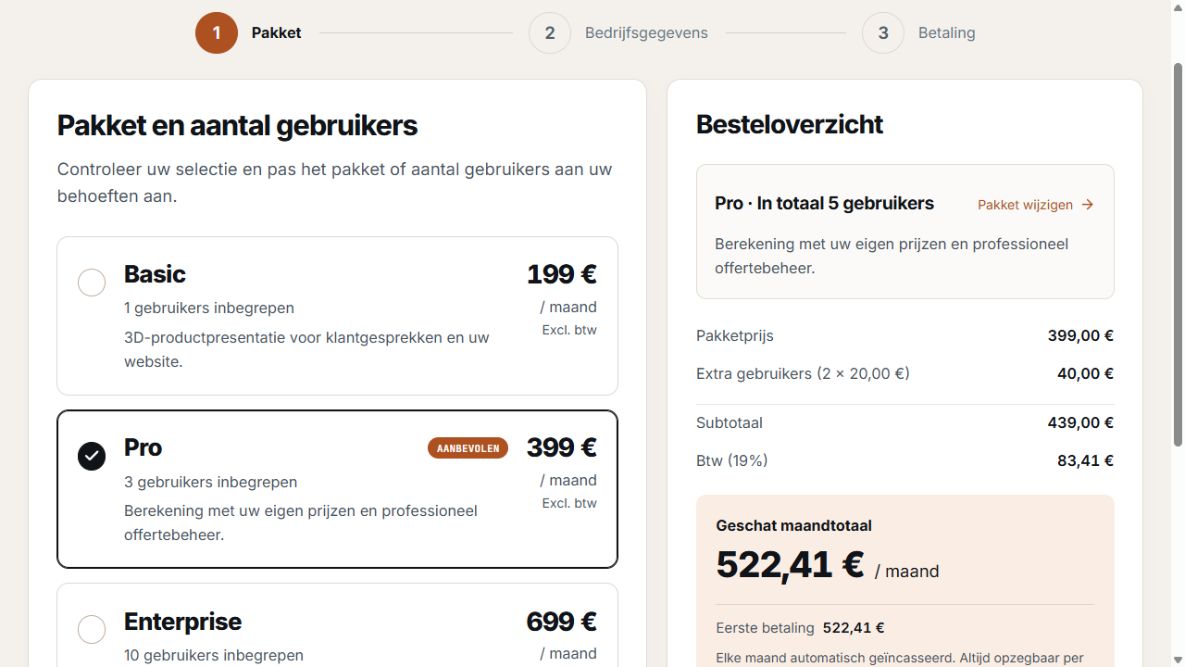
Task: Click the 'Pro' package title
Action: point(143,447)
